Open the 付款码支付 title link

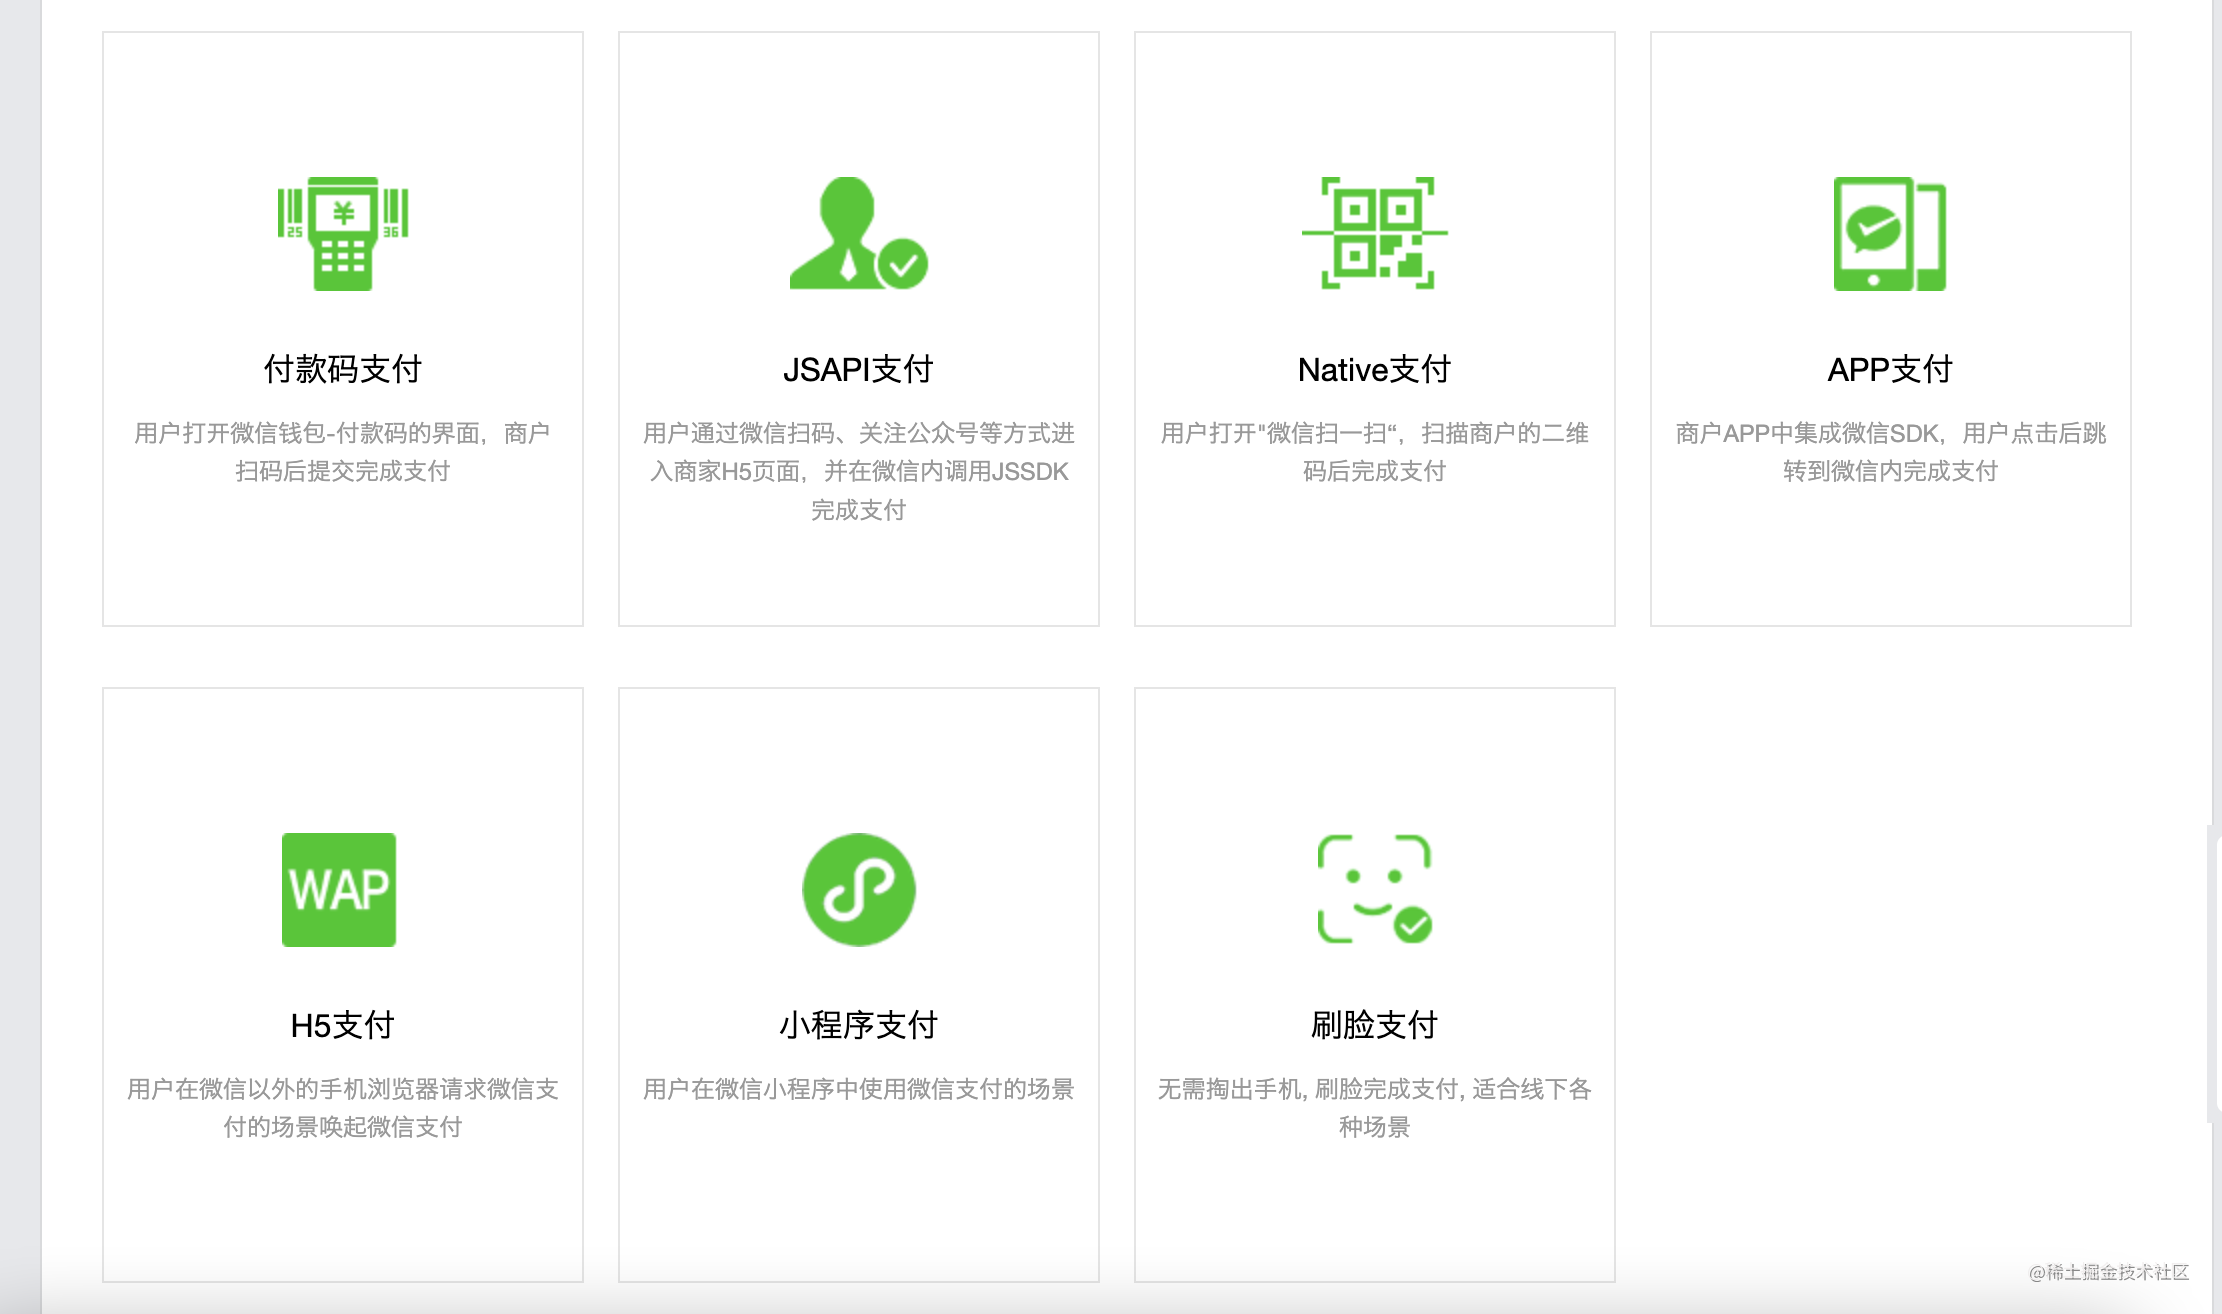click(x=343, y=369)
